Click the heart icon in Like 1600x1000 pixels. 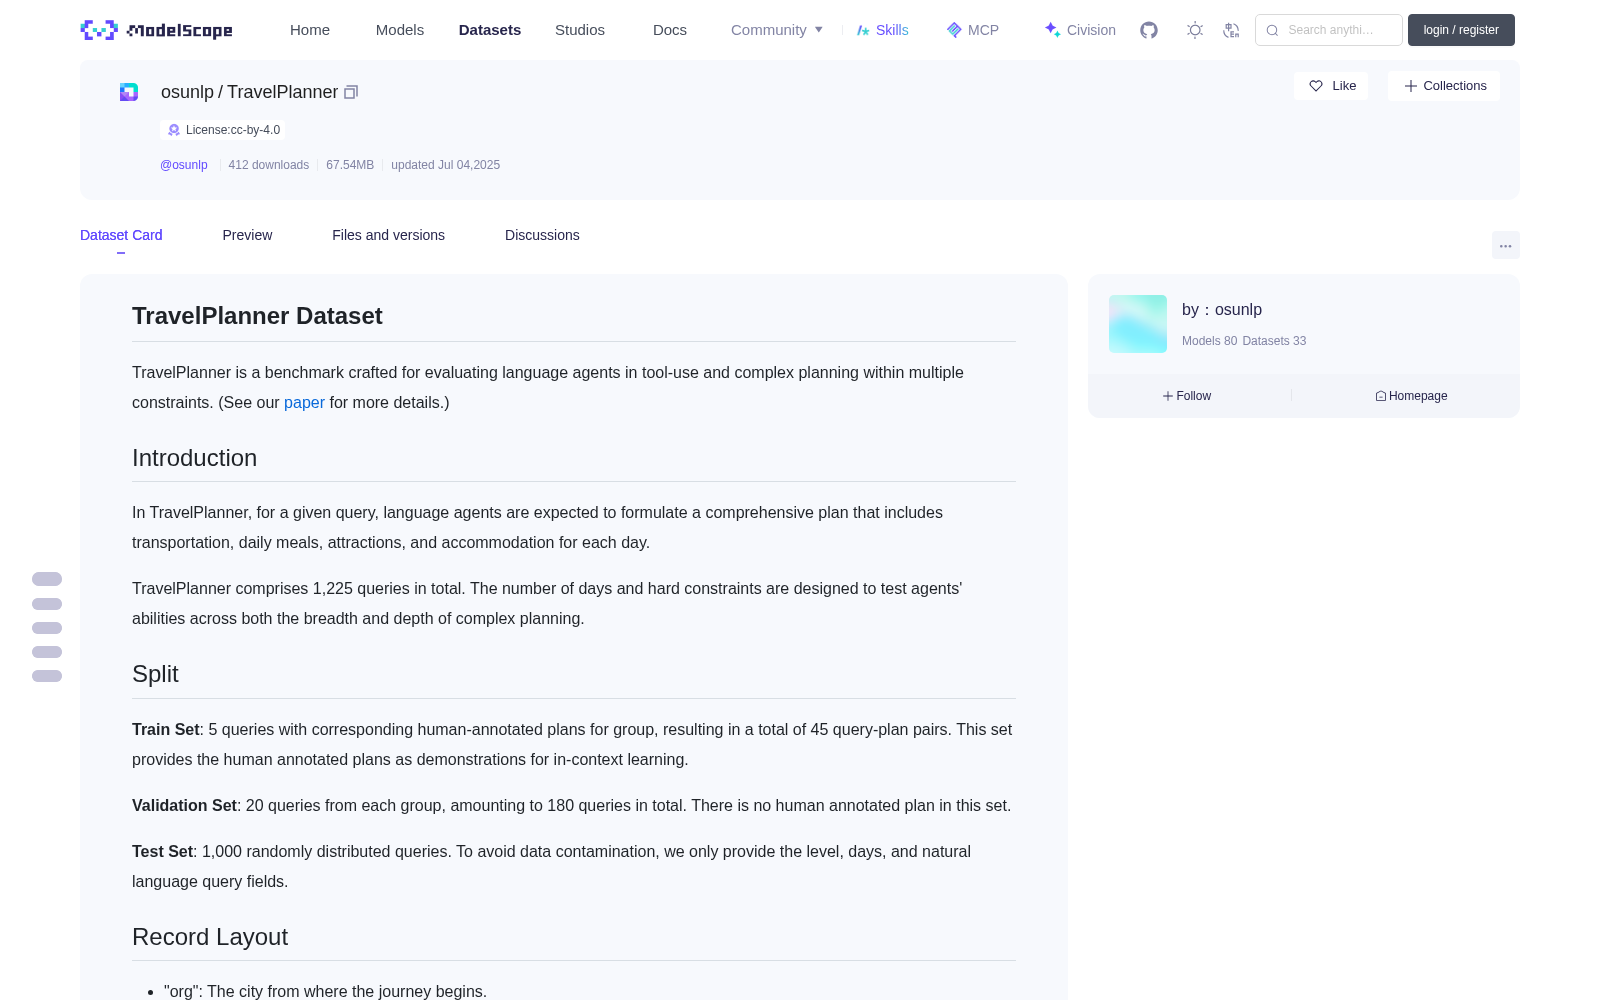(x=1316, y=86)
